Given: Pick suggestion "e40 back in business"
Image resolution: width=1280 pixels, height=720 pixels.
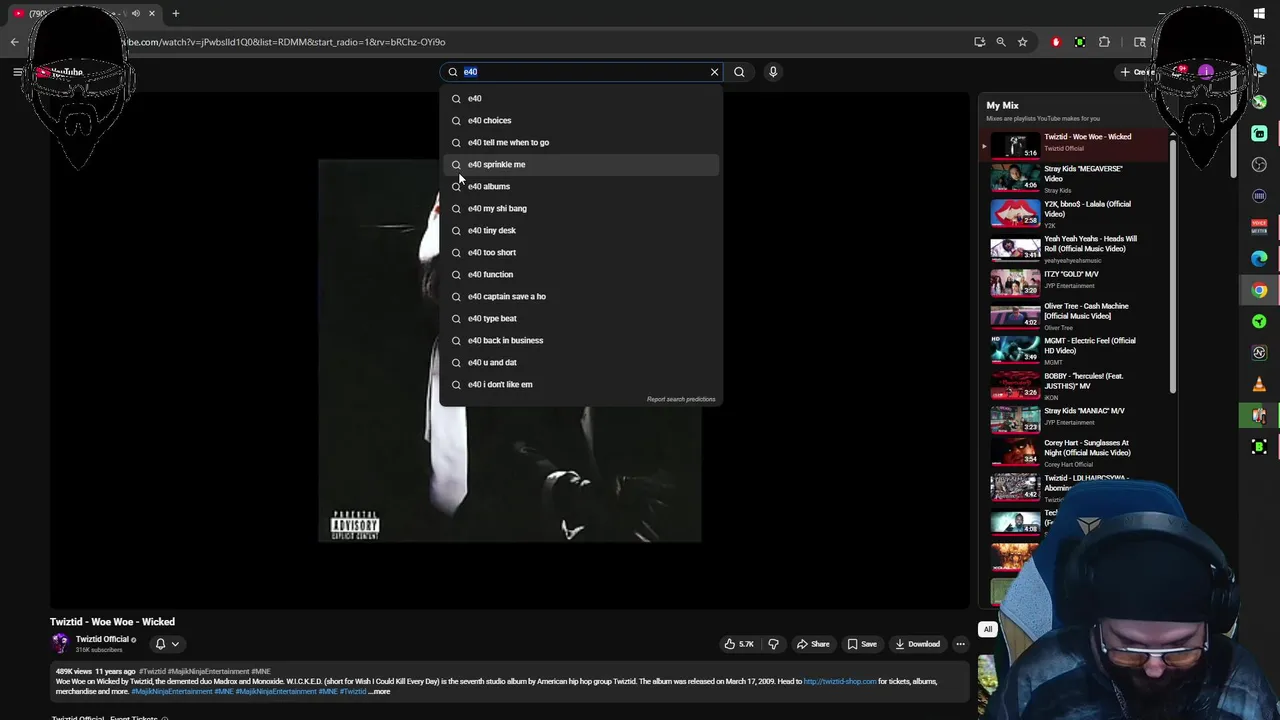Looking at the screenshot, I should pos(581,340).
